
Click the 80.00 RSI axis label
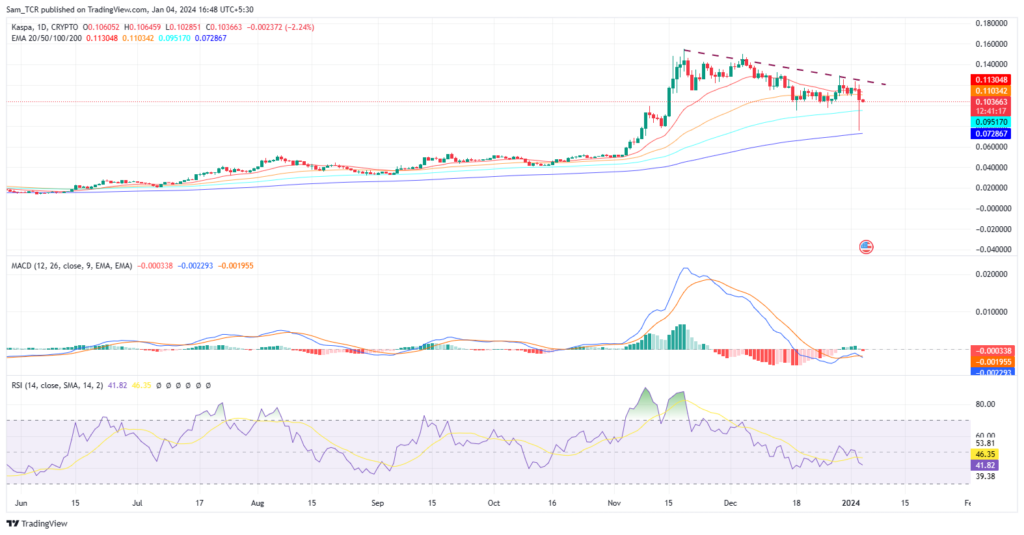985,404
